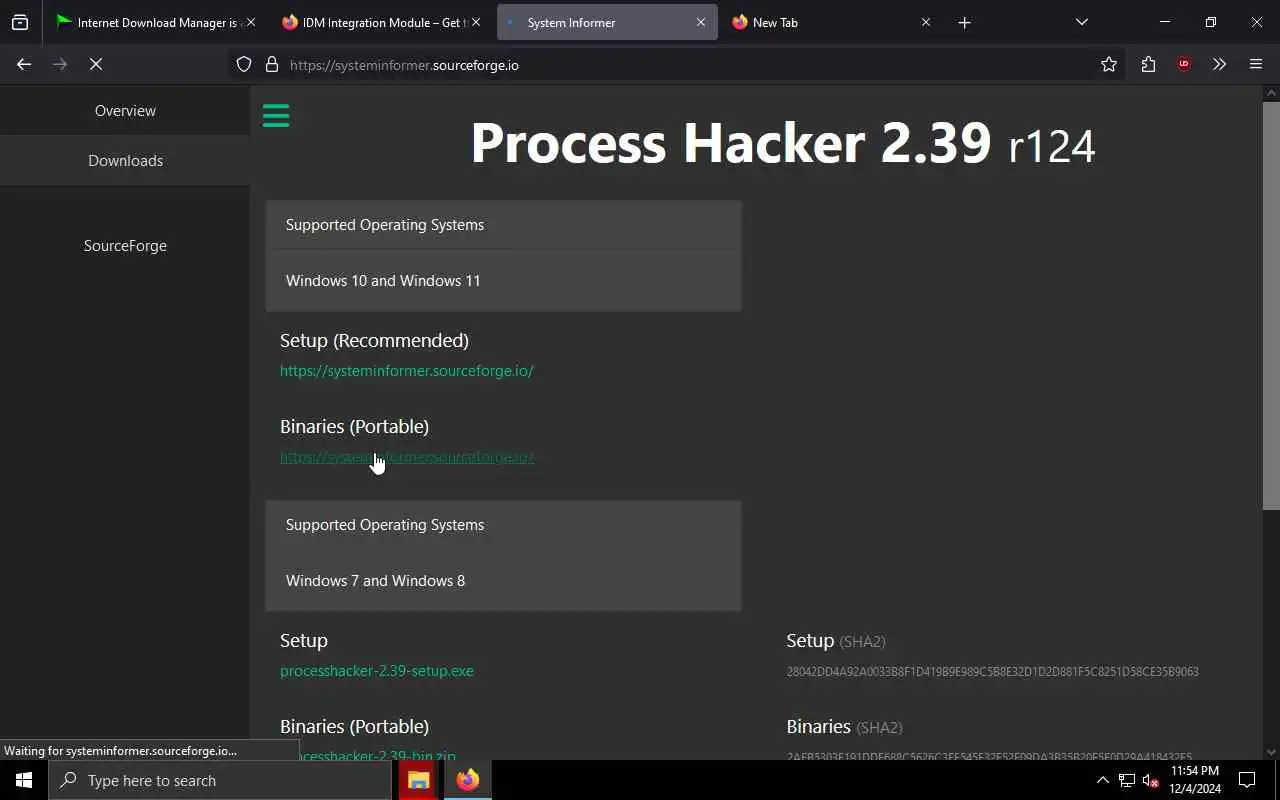Show more toolbar tools chevrons
Screen dimensions: 1280x800
pyautogui.click(x=1219, y=64)
